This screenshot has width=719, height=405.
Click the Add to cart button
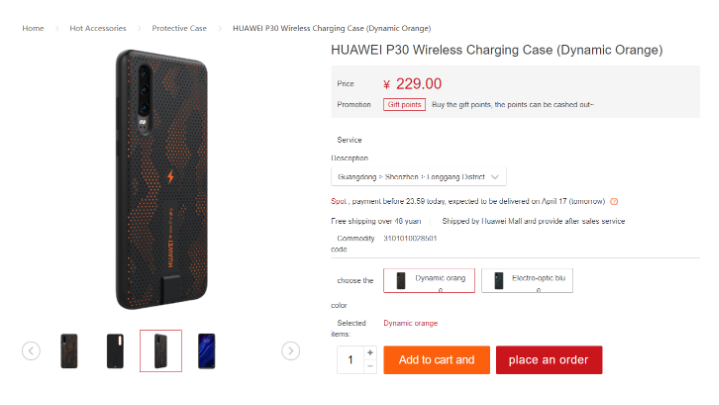(437, 360)
